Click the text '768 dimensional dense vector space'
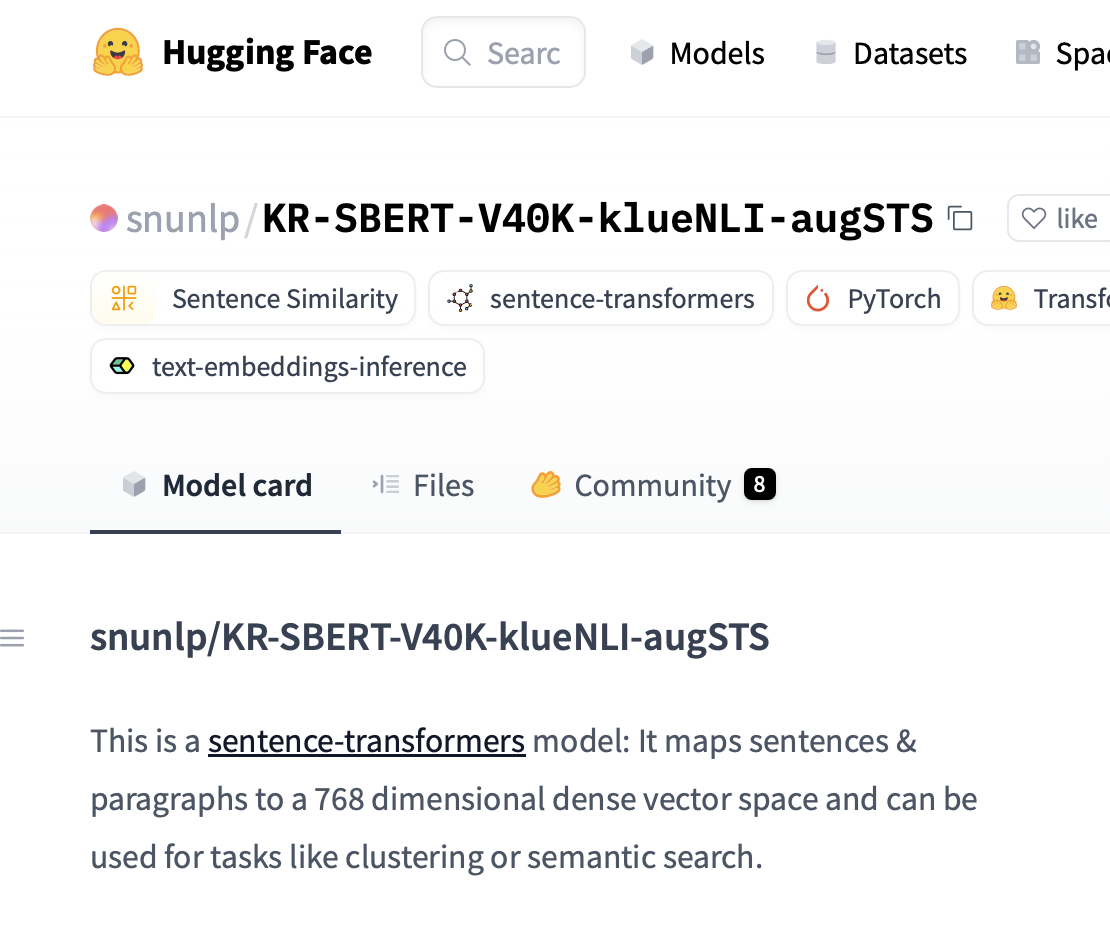This screenshot has width=1110, height=950. [565, 799]
